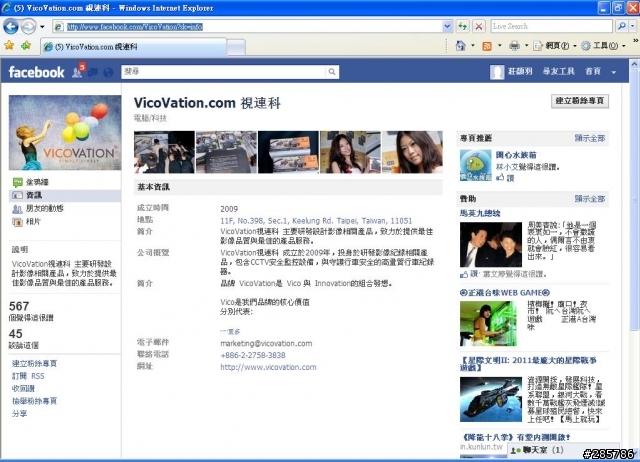Click the 建立粉絲專頁 button

580,101
